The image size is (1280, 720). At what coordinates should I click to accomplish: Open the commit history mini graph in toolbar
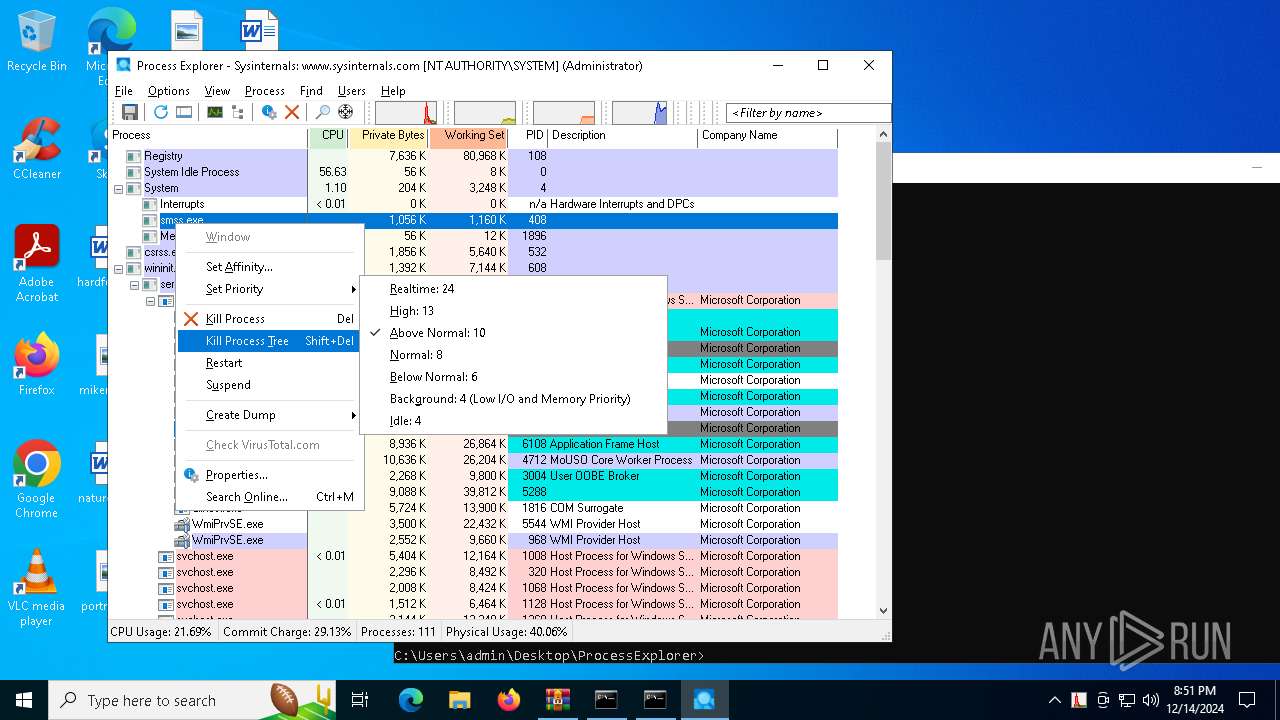click(x=485, y=113)
